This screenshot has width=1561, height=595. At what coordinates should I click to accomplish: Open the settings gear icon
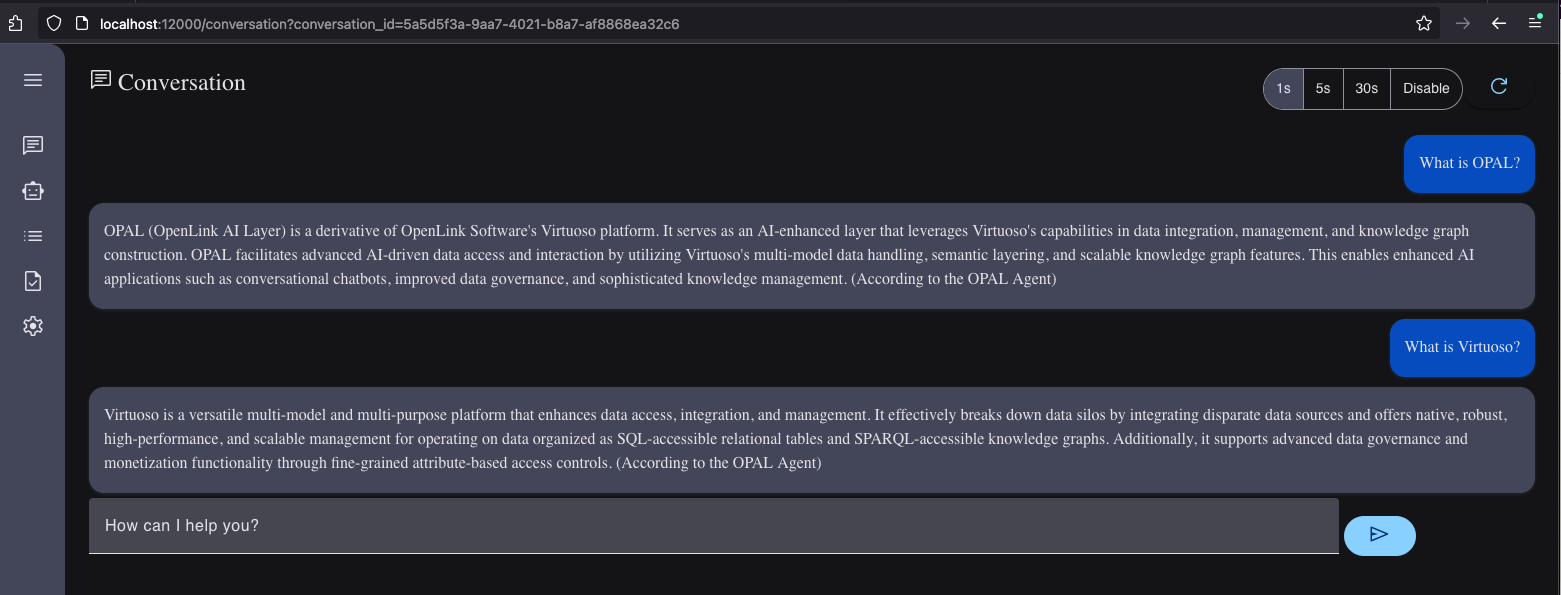[x=33, y=326]
